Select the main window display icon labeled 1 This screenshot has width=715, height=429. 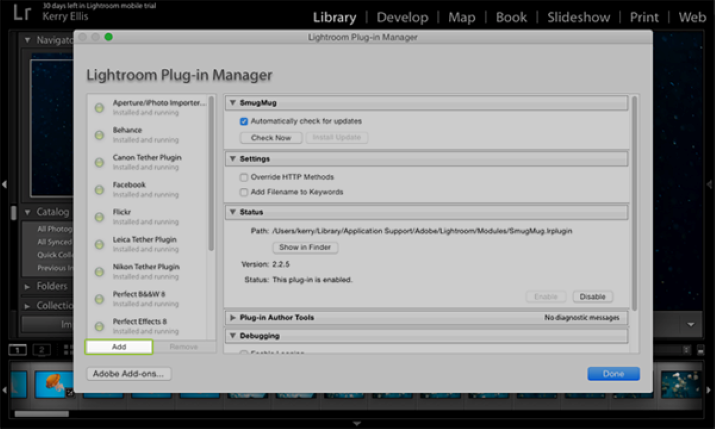(17, 350)
